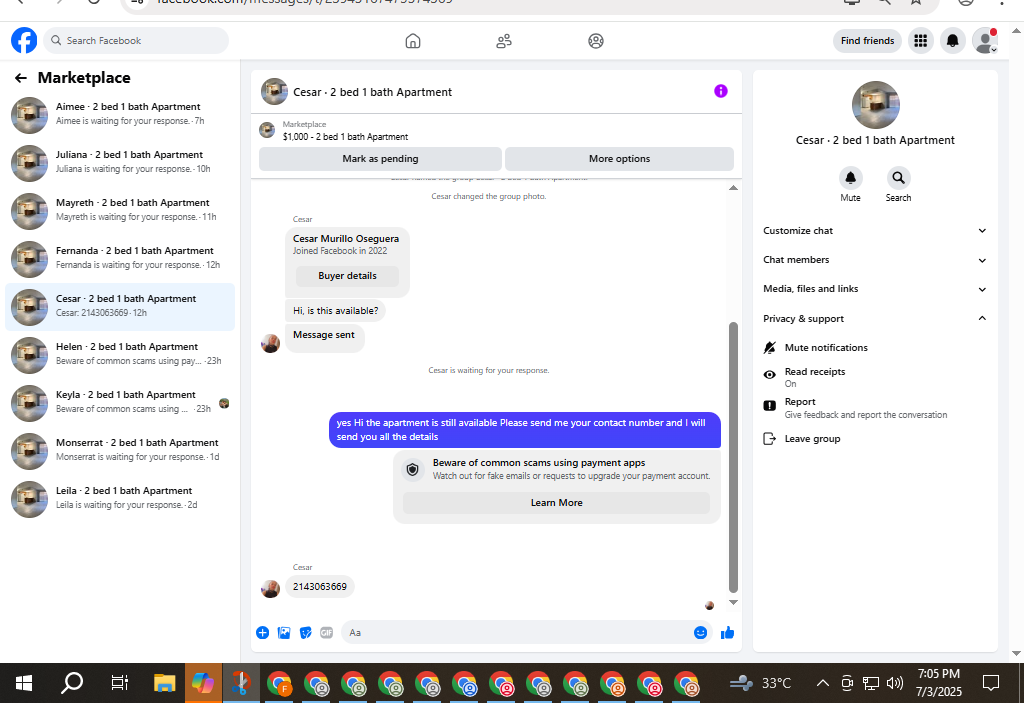Click More options button
Image resolution: width=1024 pixels, height=703 pixels.
tap(619, 159)
